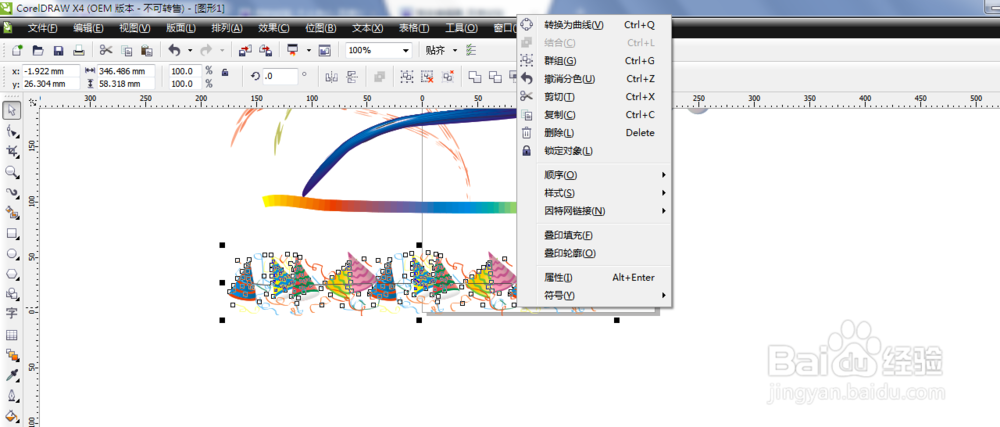The width and height of the screenshot is (1000, 427).
Task: Open the 视图(V) menu
Action: [x=135, y=28]
